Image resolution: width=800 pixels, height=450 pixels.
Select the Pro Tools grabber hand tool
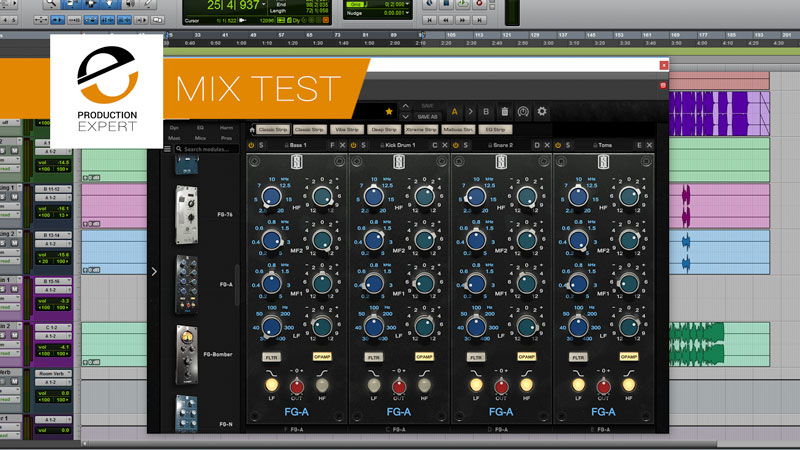[110, 4]
